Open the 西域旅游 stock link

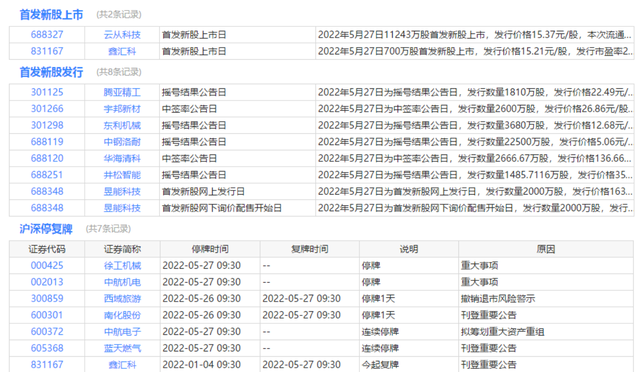coord(122,299)
